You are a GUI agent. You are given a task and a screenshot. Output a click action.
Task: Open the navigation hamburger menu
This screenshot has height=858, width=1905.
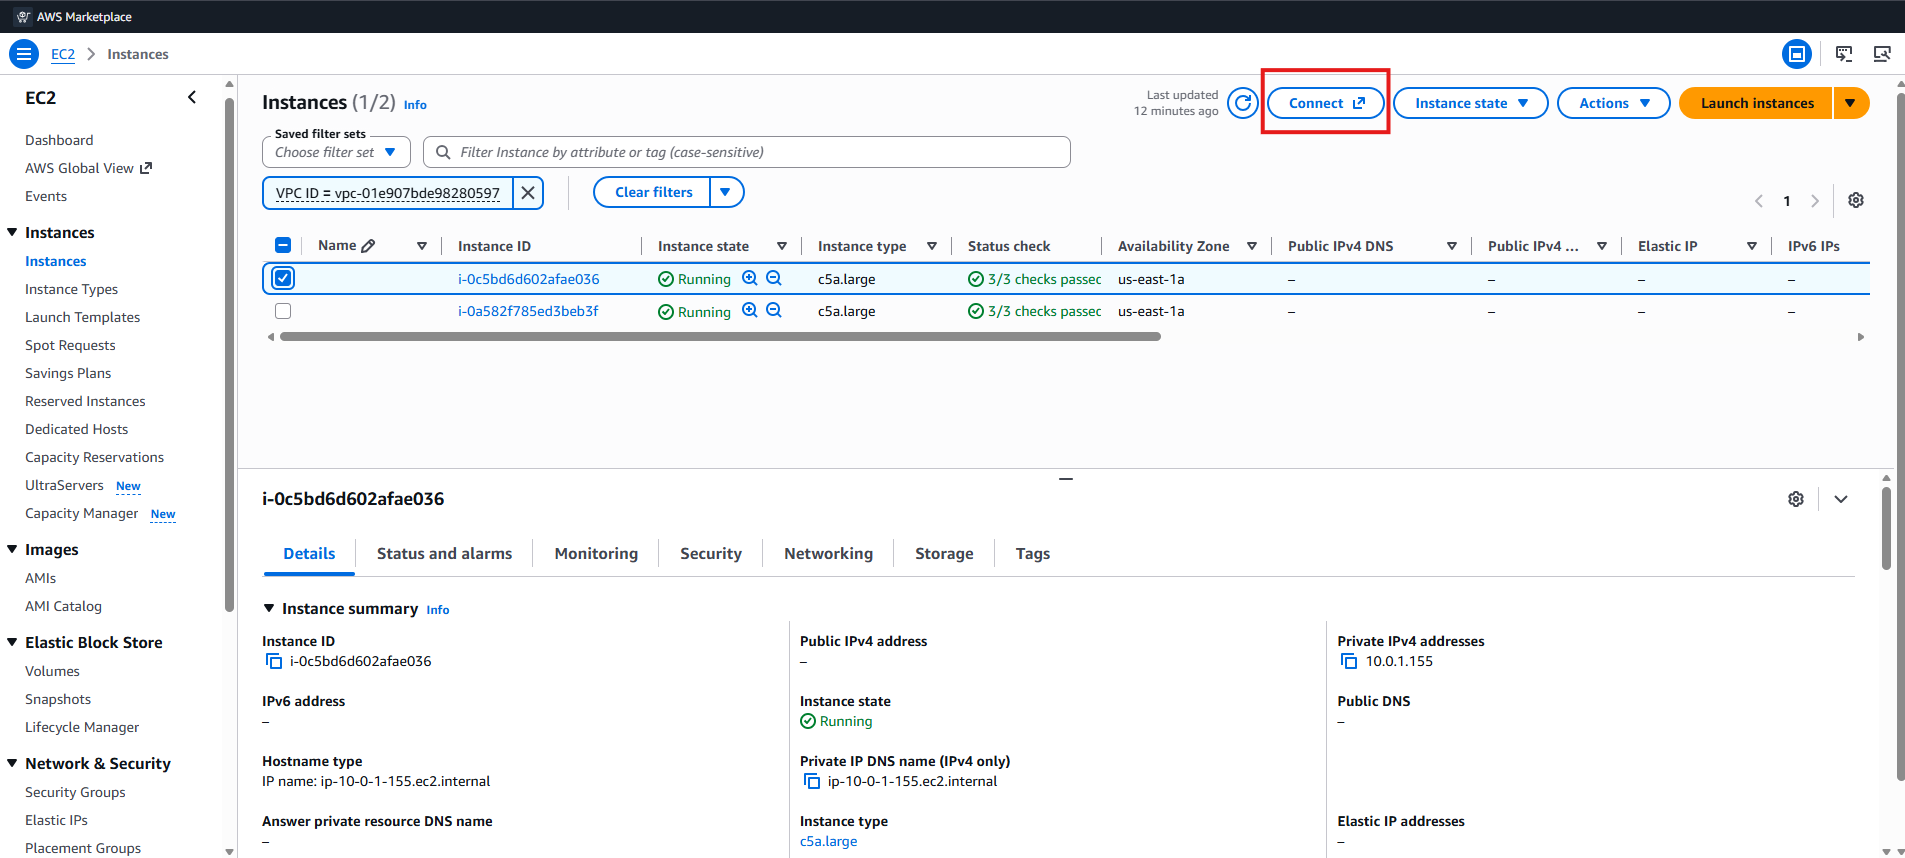24,54
